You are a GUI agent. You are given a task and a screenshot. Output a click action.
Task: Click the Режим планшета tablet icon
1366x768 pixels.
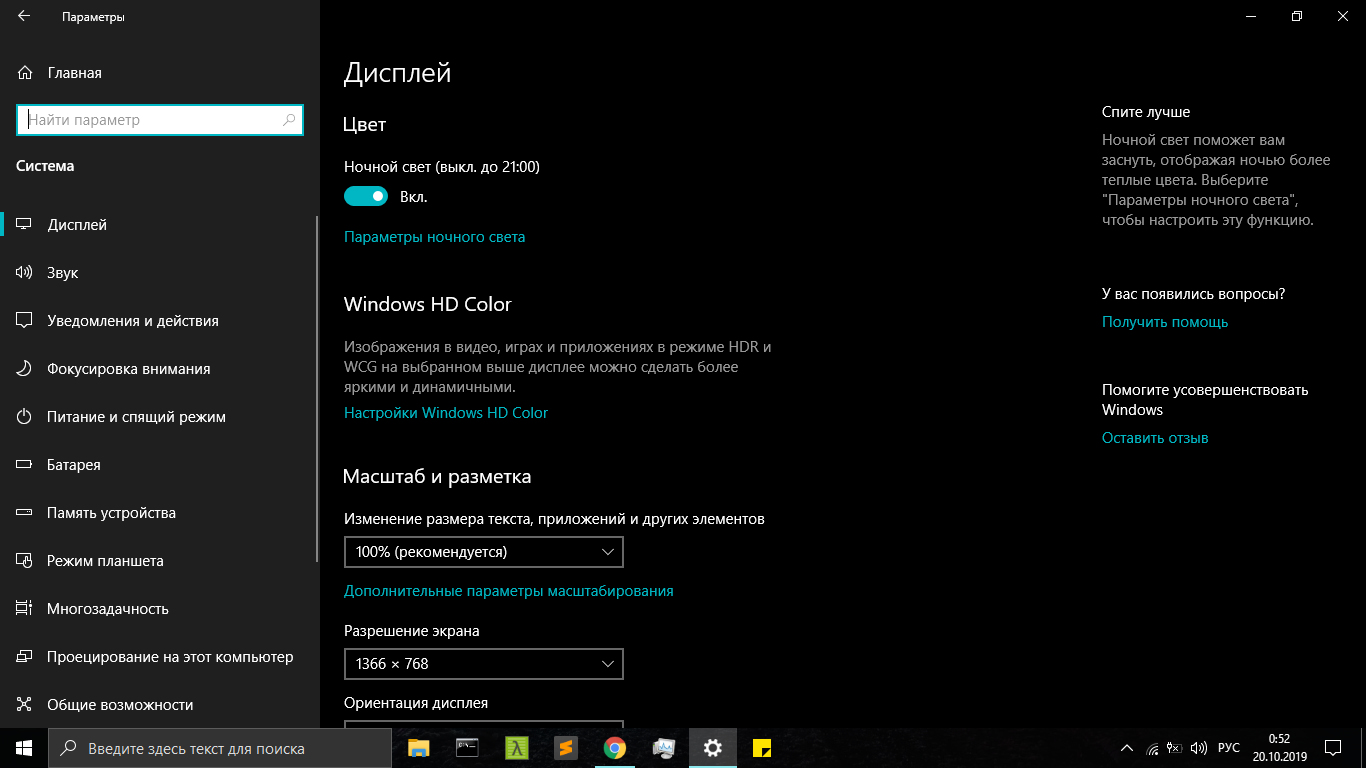[25, 561]
